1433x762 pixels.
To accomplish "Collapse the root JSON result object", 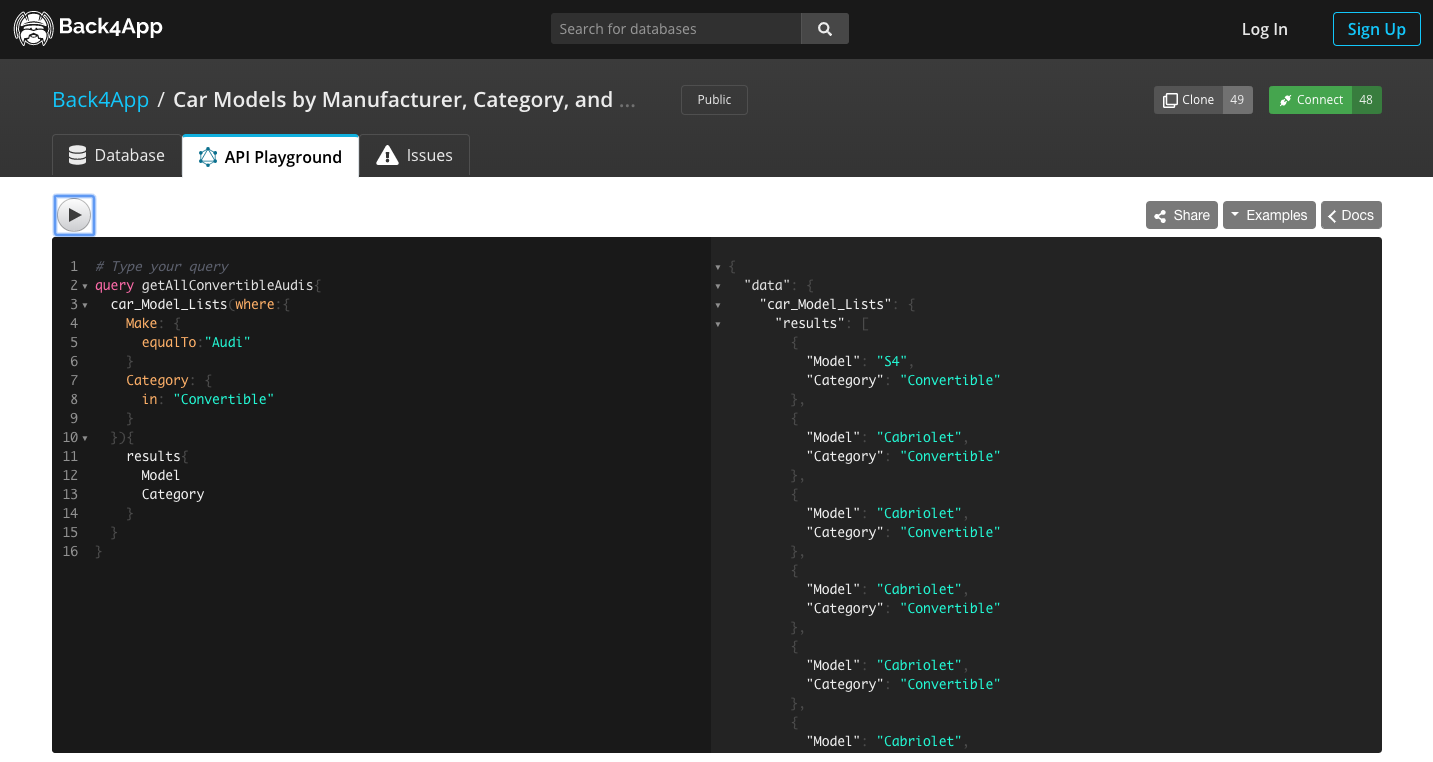I will point(718,267).
